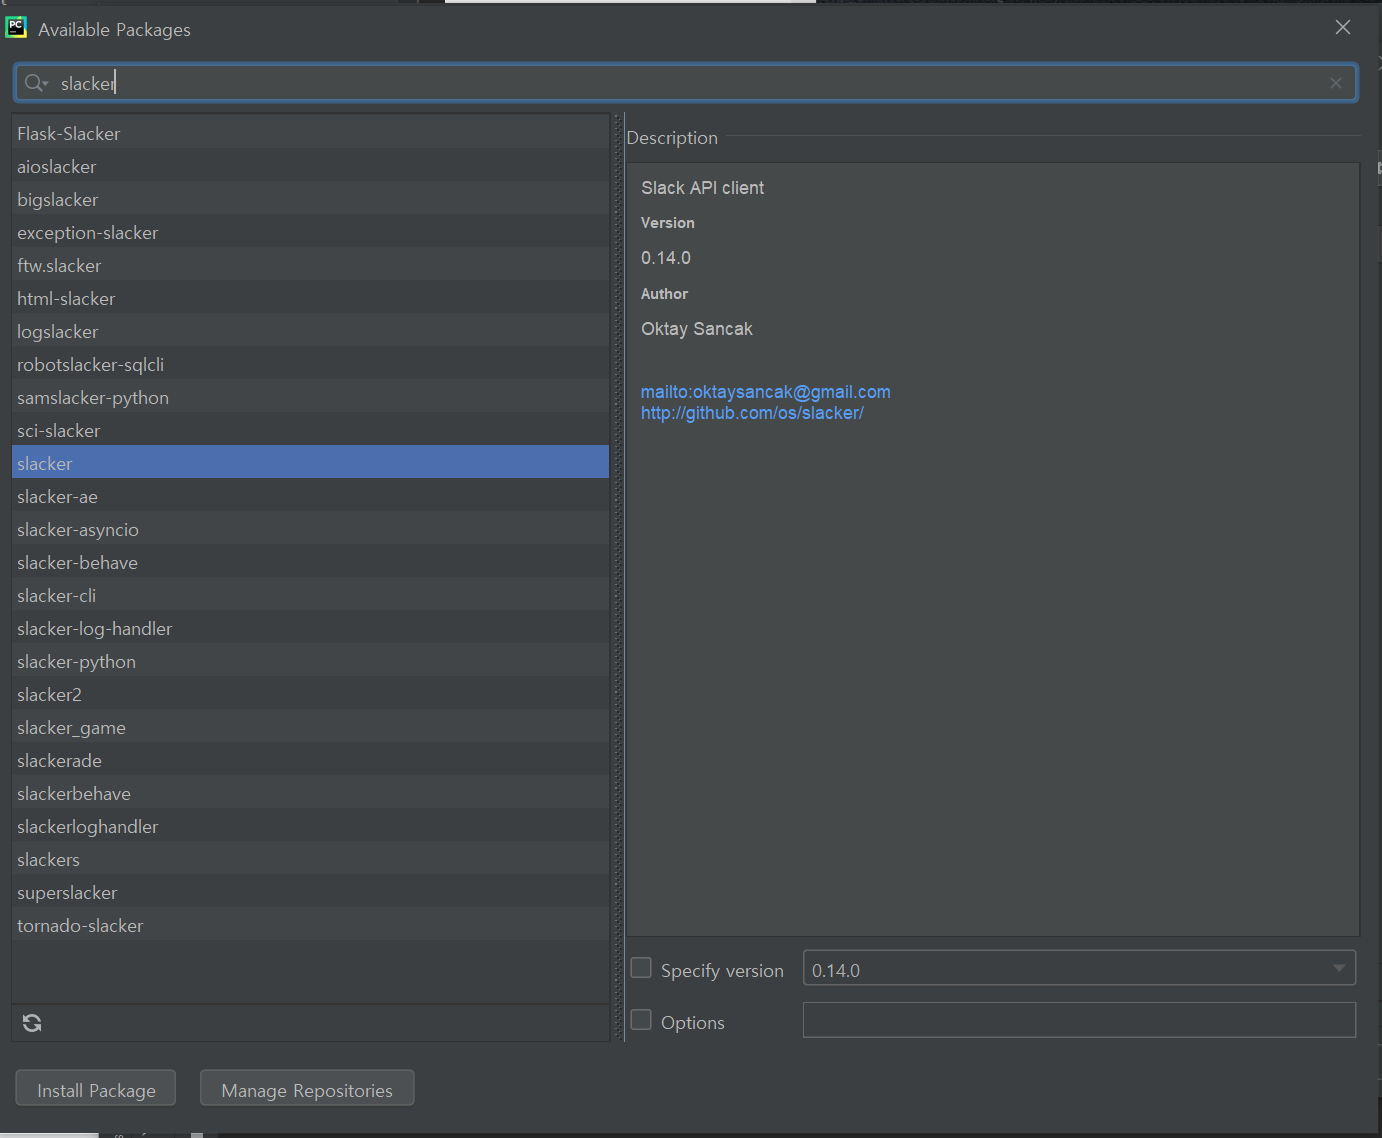Select robotslacker-sqlcli package

point(310,364)
